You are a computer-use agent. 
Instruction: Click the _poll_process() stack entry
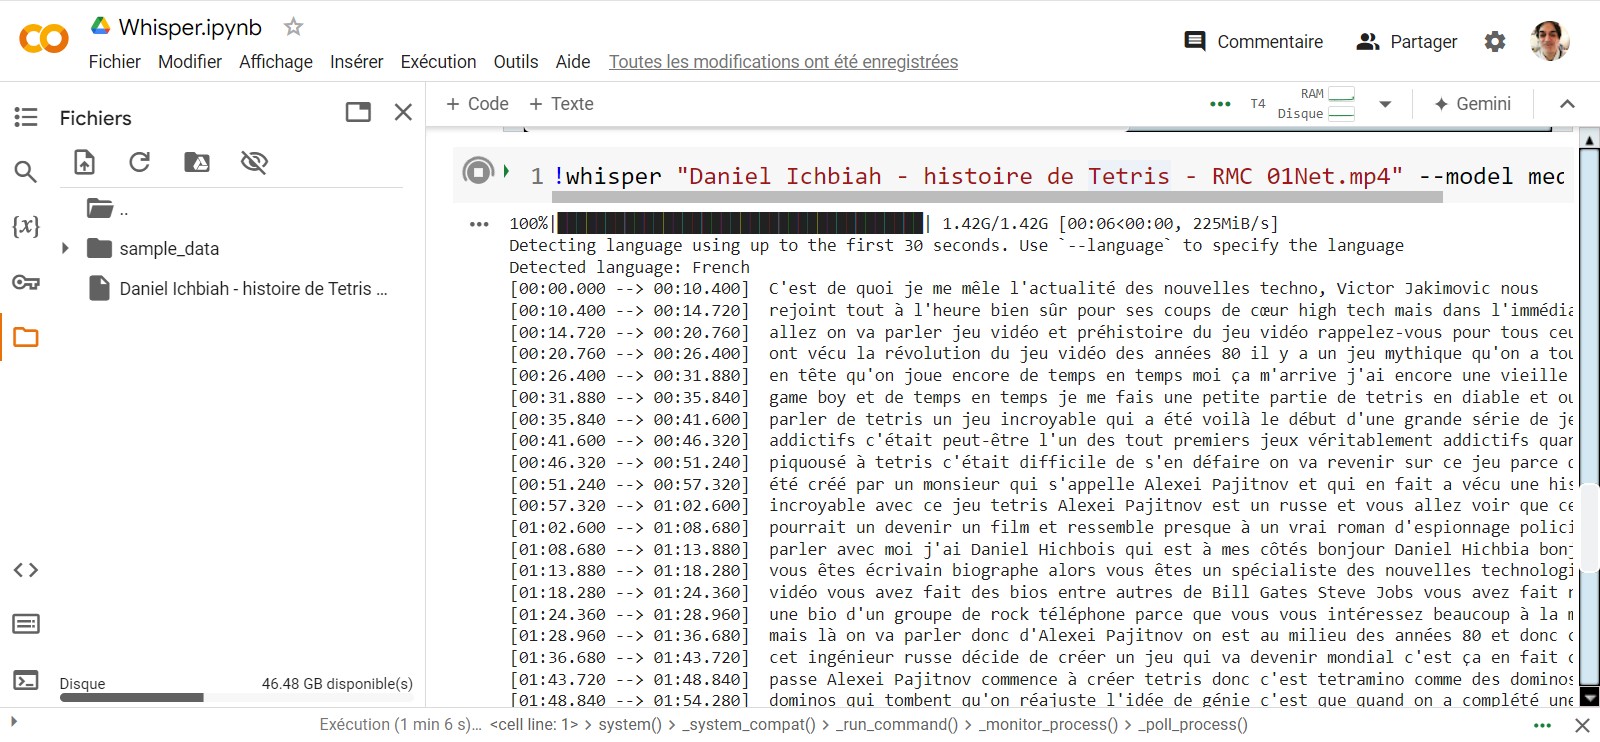[1193, 724]
